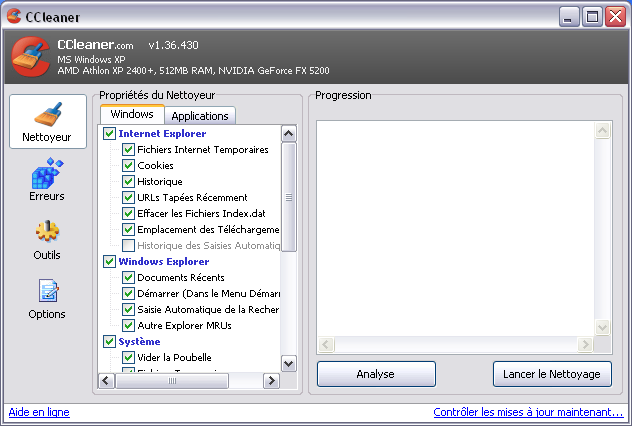Open the Outils tools section
Image resolution: width=632 pixels, height=426 pixels.
(47, 240)
